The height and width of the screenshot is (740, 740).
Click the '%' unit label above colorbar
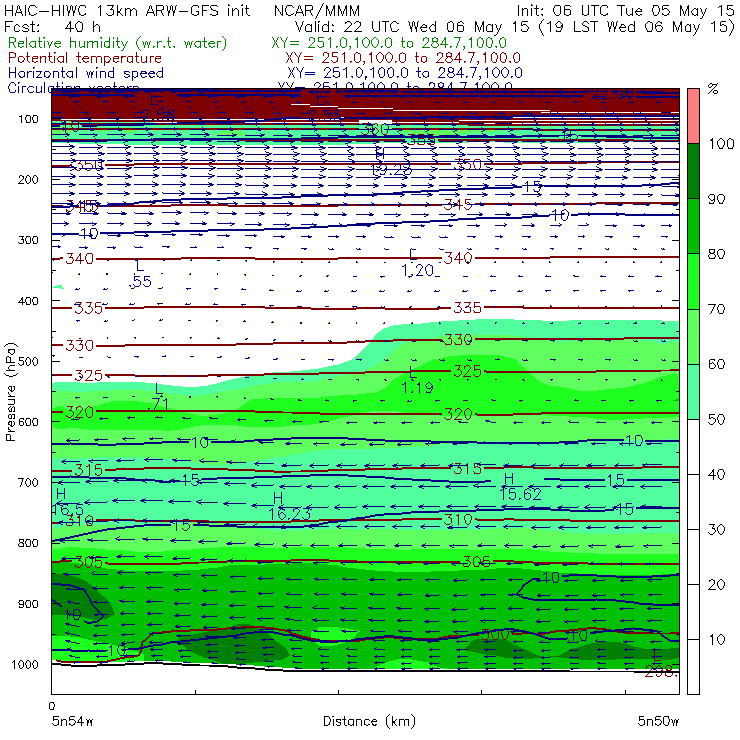pyautogui.click(x=713, y=88)
